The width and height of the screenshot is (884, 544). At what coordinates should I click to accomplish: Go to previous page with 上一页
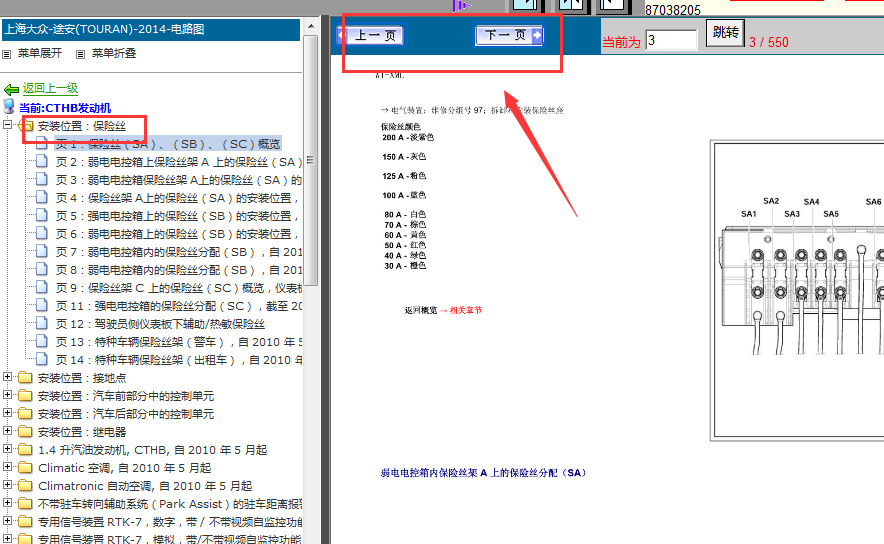[370, 36]
